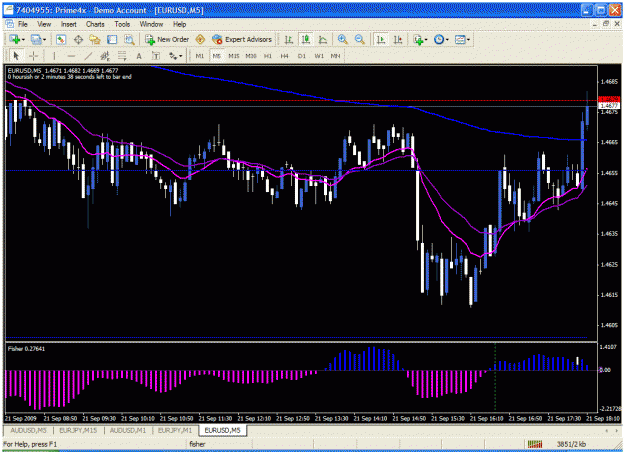Switch to M30 timeframe
This screenshot has width=625, height=452.
[x=251, y=56]
